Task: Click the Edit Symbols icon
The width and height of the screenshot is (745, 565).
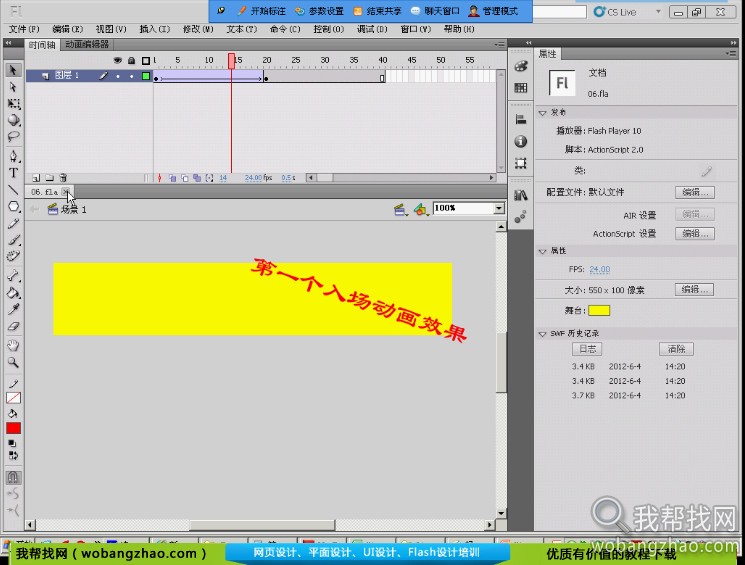Action: pos(420,210)
